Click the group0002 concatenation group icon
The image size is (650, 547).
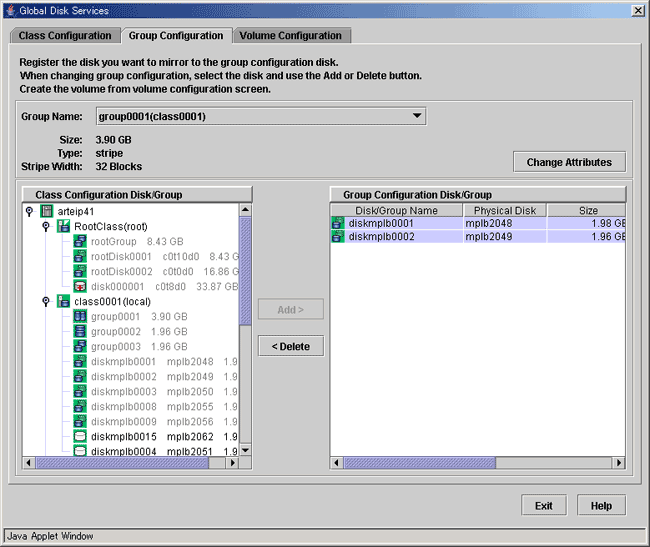80,331
